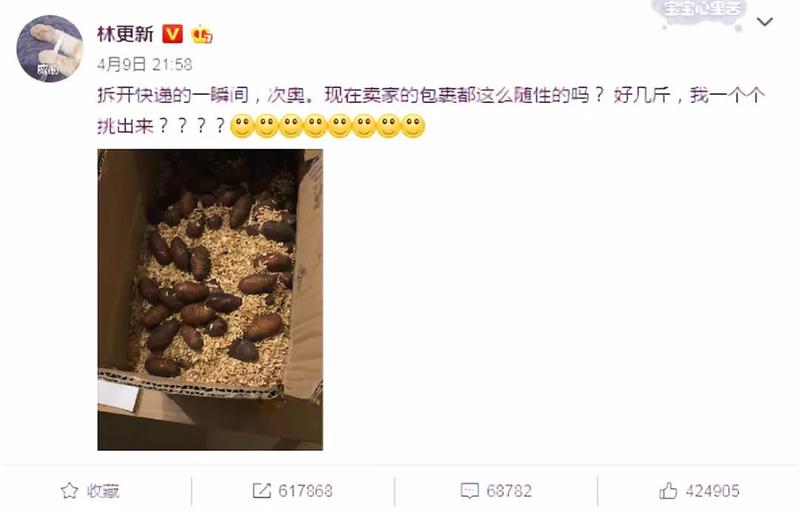Click the repost share arrow icon

pos(262,491)
